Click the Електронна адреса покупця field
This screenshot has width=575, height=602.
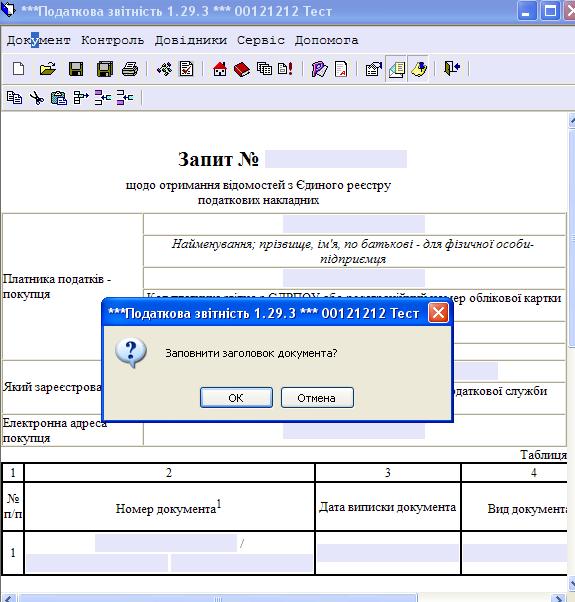[354, 430]
